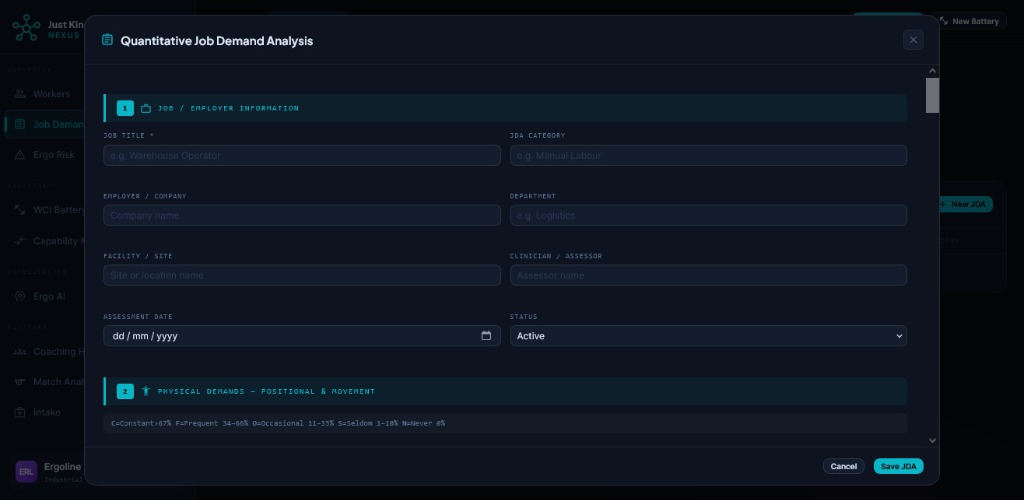
Task: Click the Workers icon in the sidebar
Action: pyautogui.click(x=20, y=94)
